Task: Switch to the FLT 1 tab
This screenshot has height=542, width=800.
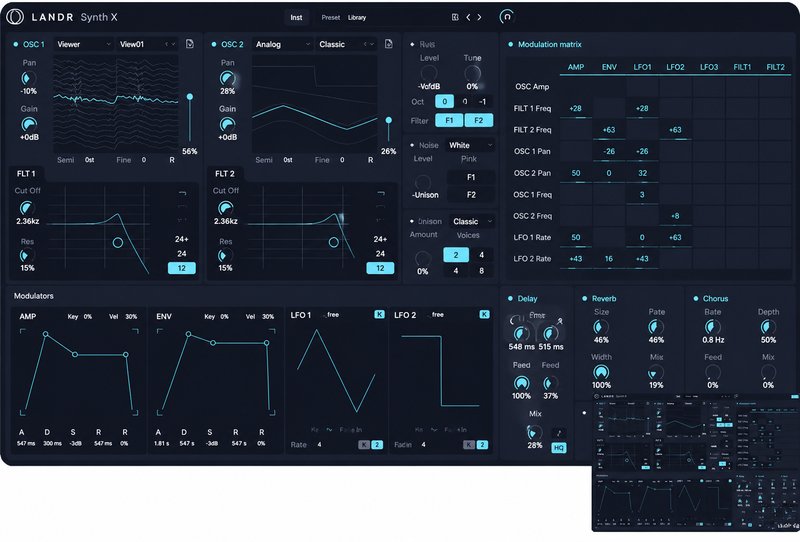Action: tap(27, 174)
